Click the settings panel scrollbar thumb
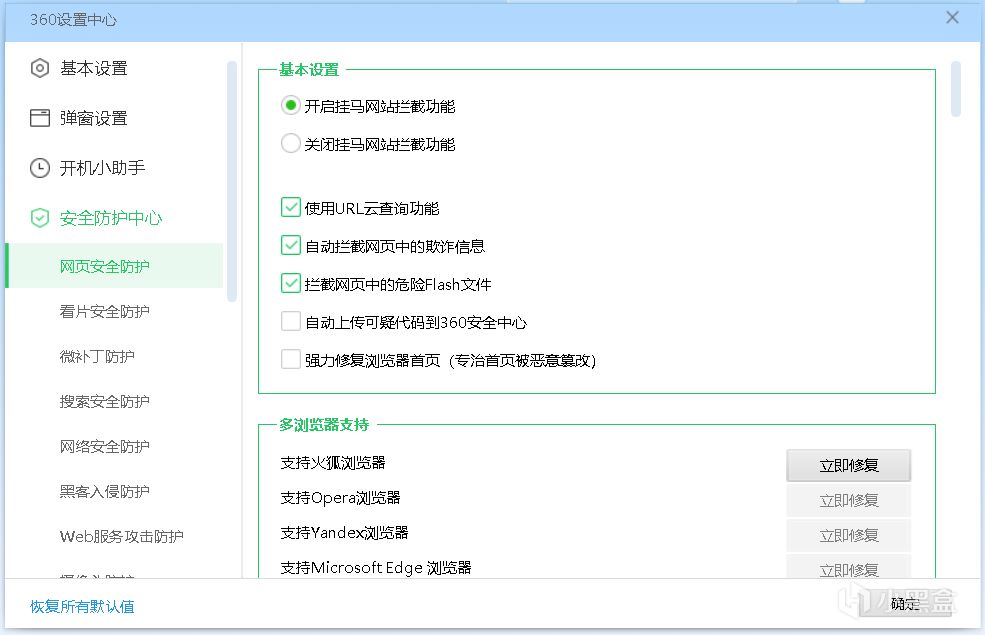 [955, 89]
